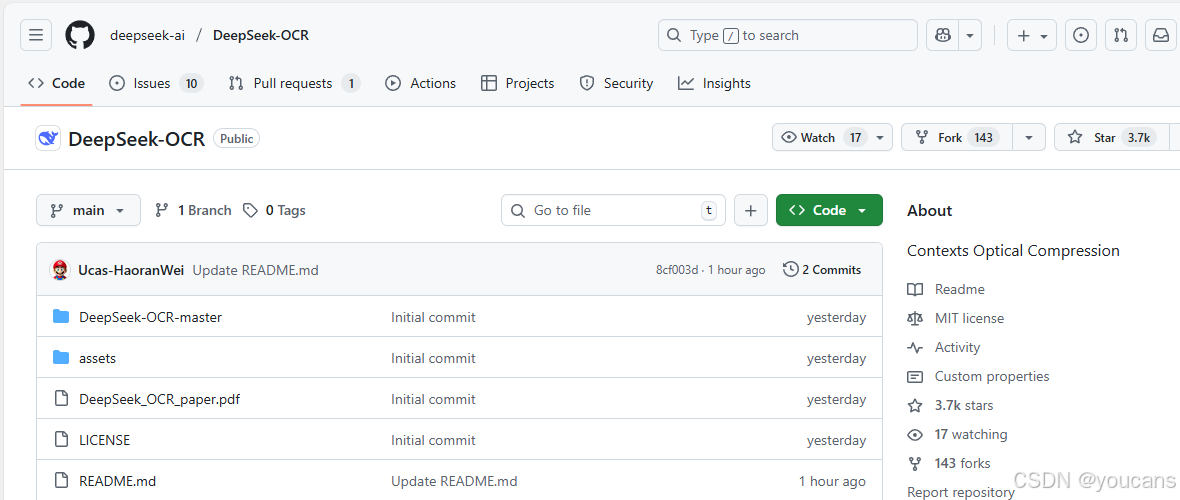Switch to the Actions tab
The width and height of the screenshot is (1180, 500).
coord(421,84)
